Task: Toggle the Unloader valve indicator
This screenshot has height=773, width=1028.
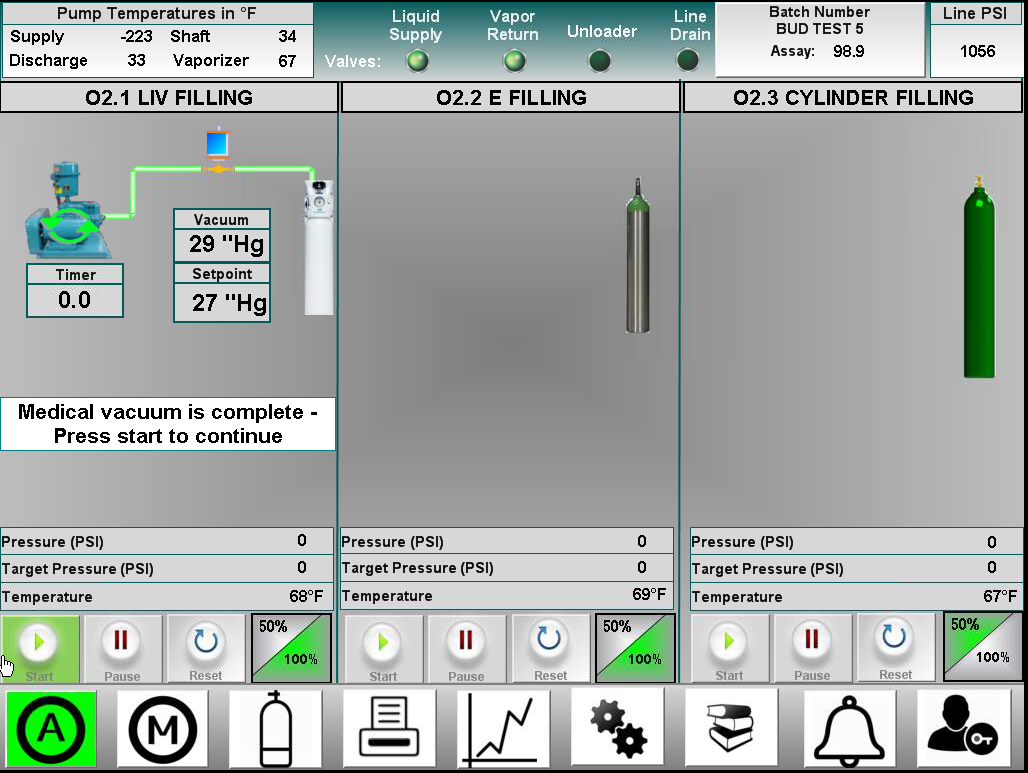Action: (599, 61)
